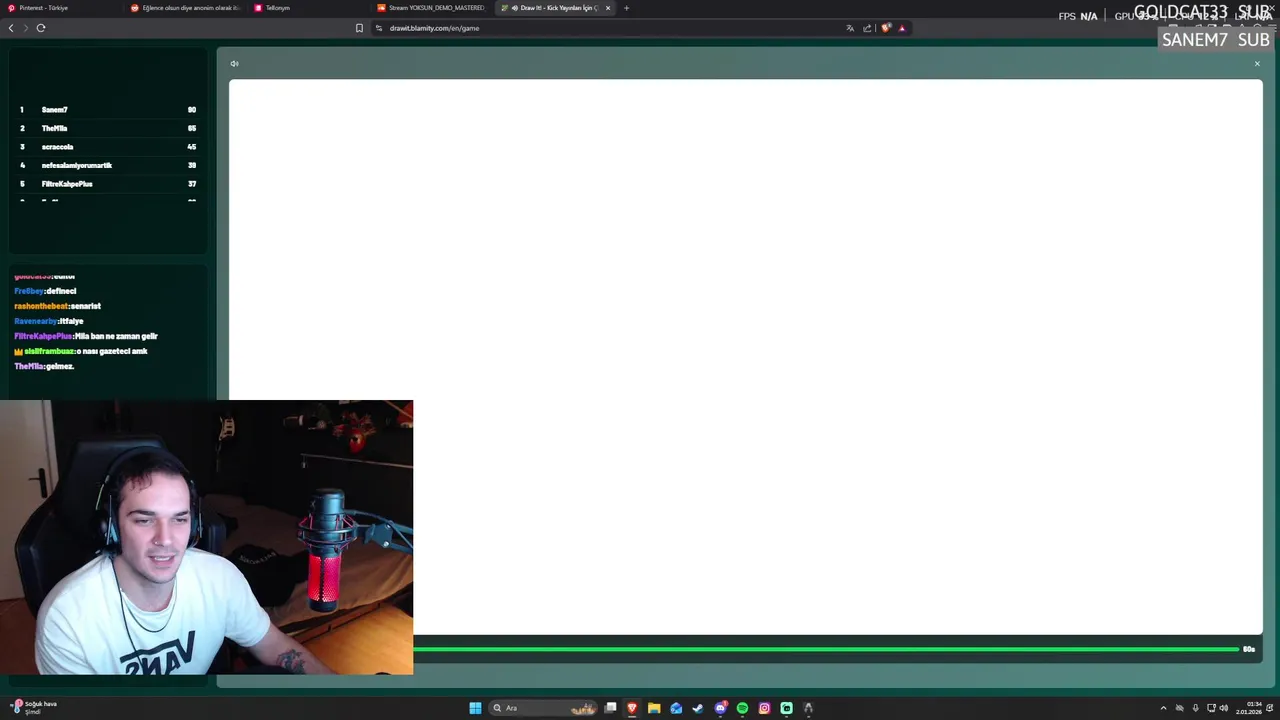Switch to Eğlence olsun diye anonim tab

pos(186,8)
